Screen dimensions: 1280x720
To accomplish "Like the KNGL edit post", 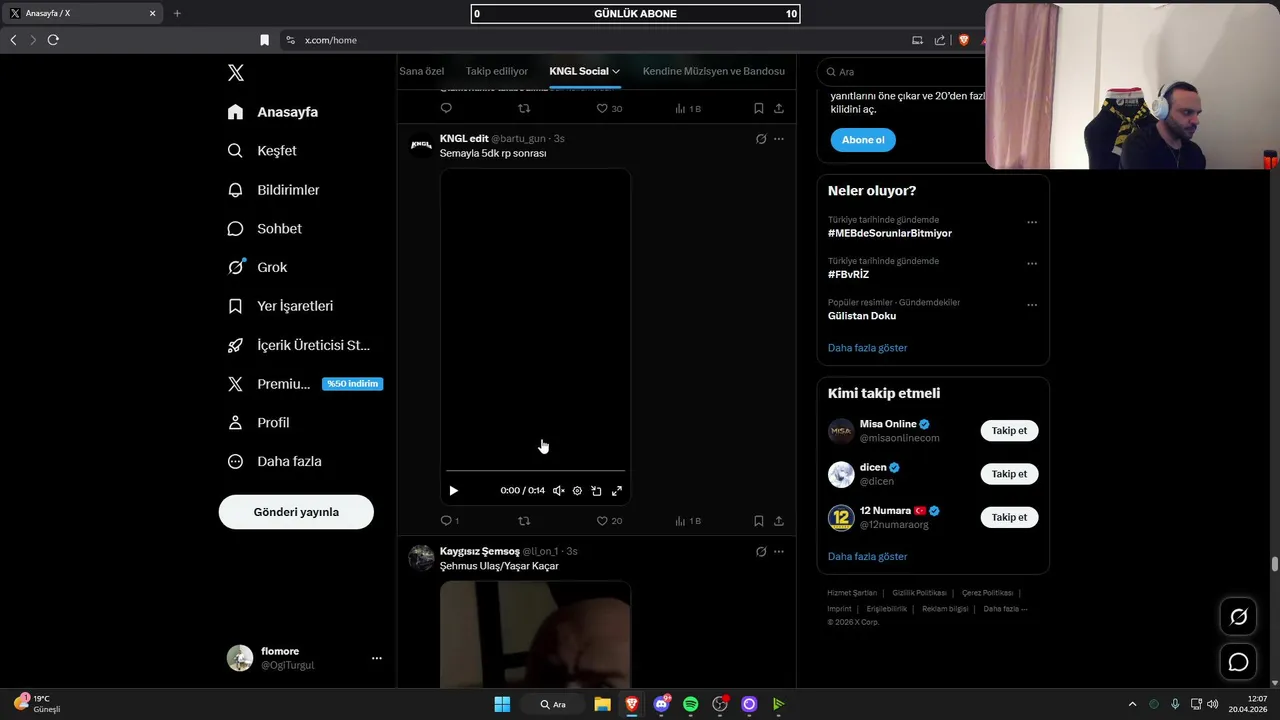I will (609, 521).
